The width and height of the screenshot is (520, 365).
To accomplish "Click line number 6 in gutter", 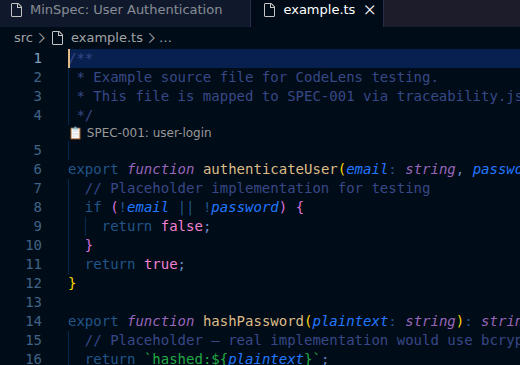I will (x=38, y=169).
